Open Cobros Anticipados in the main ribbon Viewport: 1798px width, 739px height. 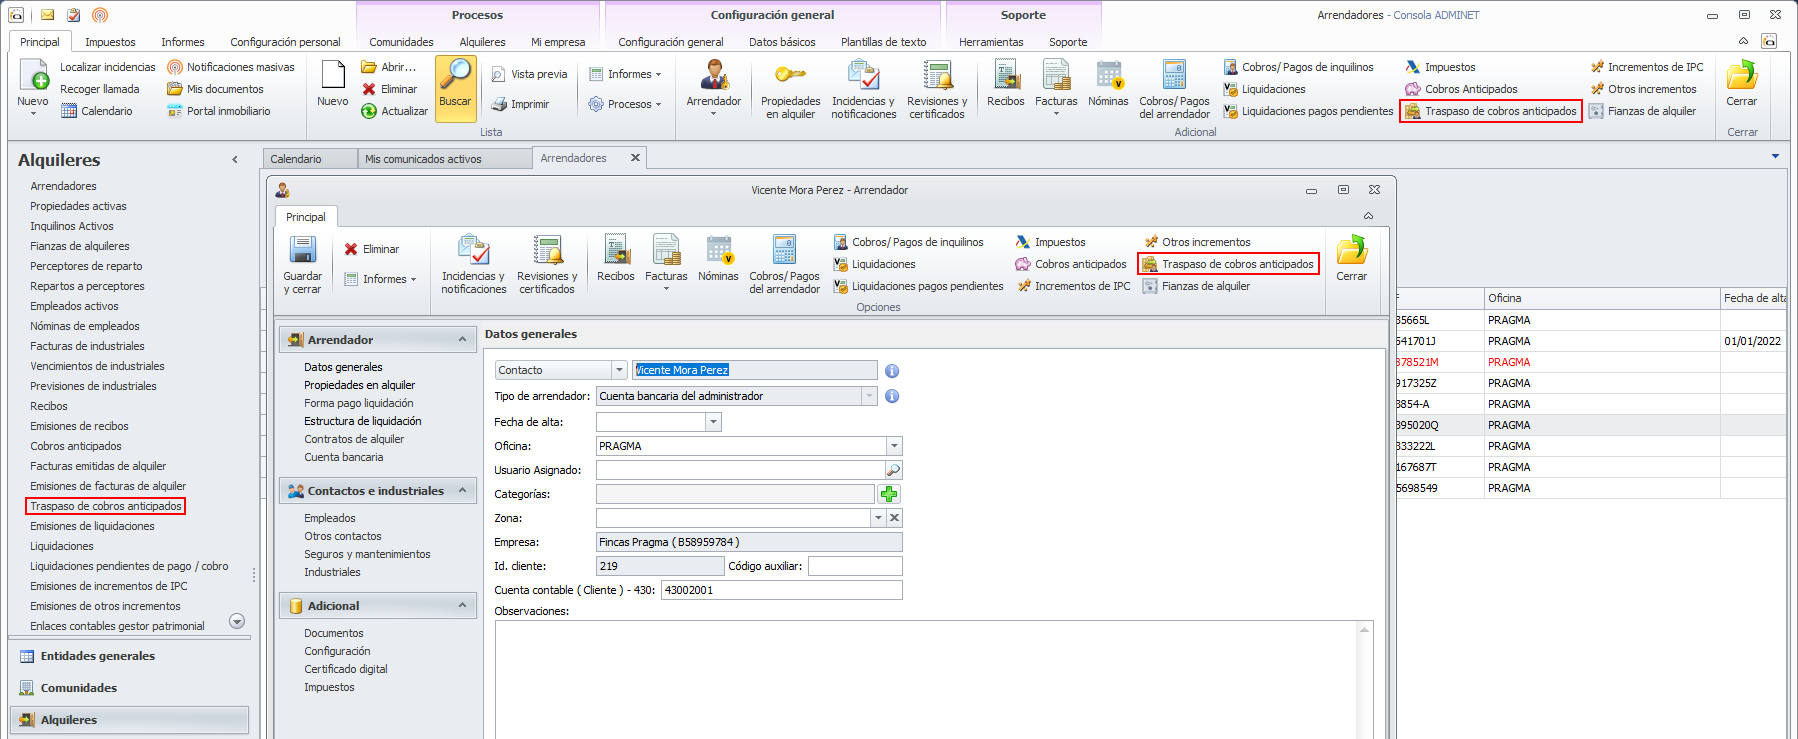[x=1461, y=89]
